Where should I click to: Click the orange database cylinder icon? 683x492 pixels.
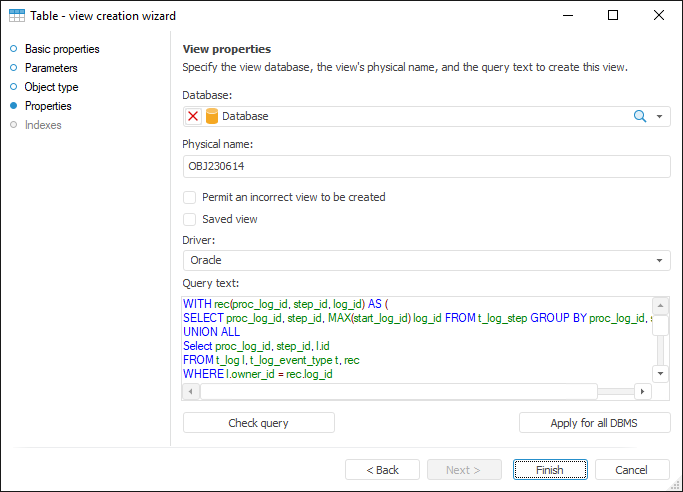(x=212, y=116)
